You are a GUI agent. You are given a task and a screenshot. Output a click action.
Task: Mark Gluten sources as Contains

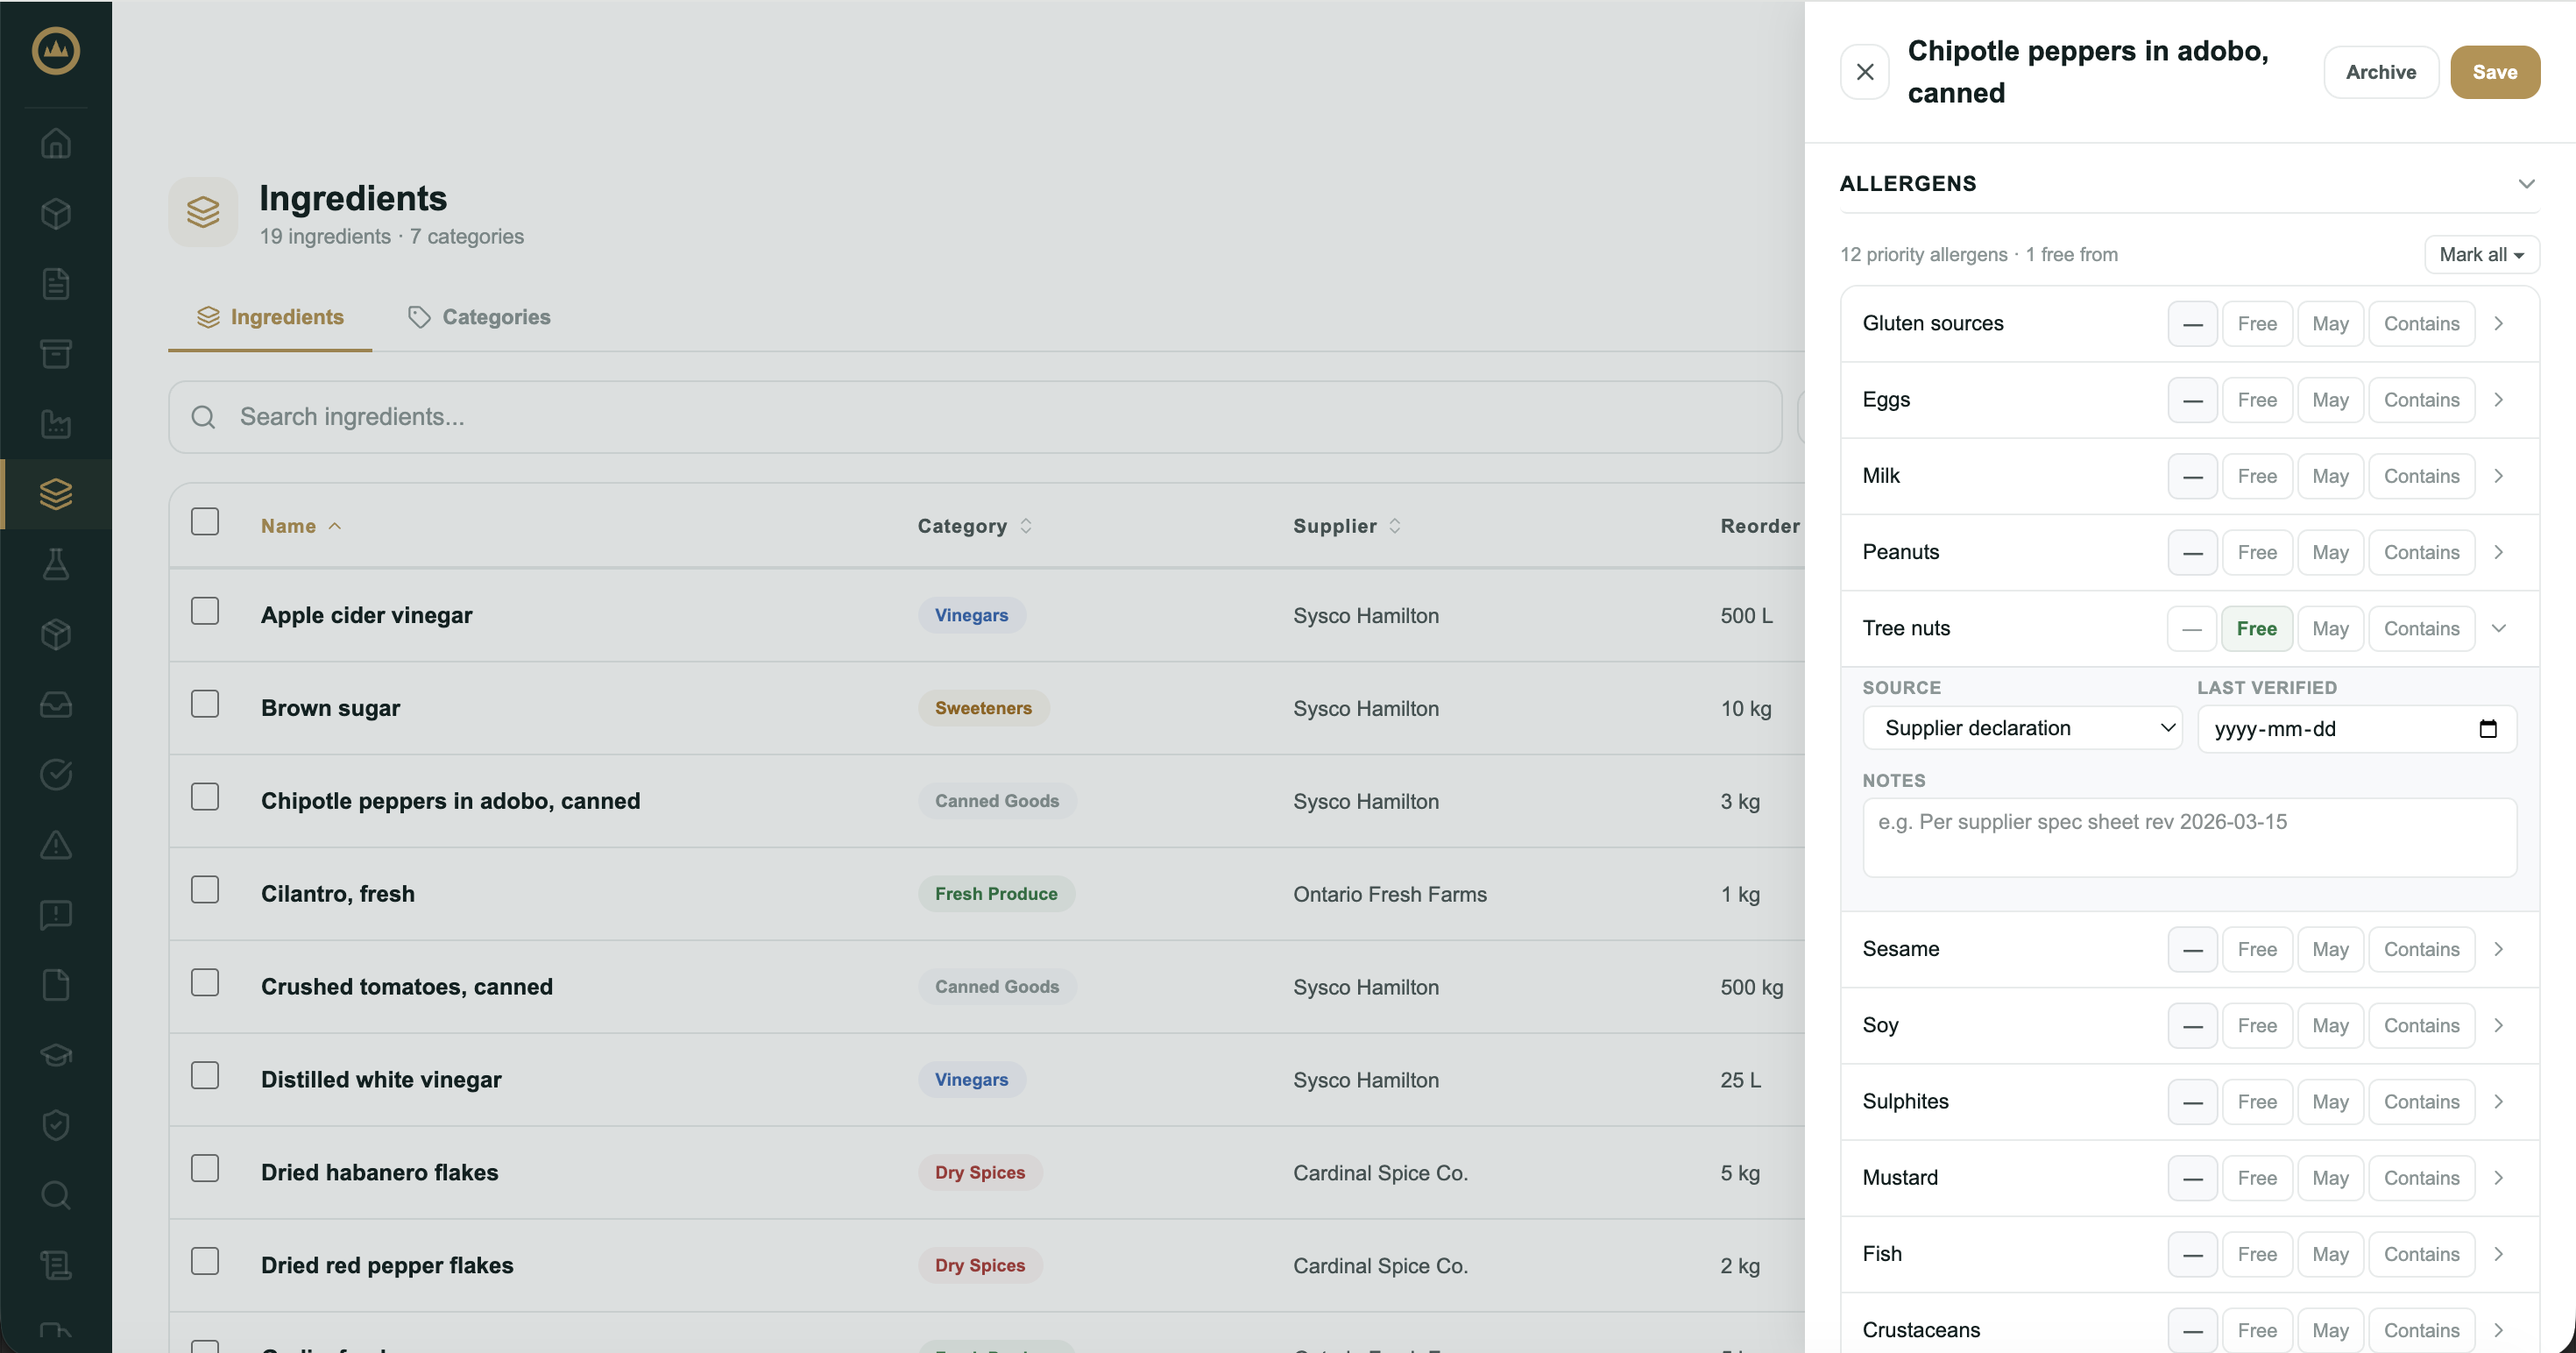click(2421, 324)
